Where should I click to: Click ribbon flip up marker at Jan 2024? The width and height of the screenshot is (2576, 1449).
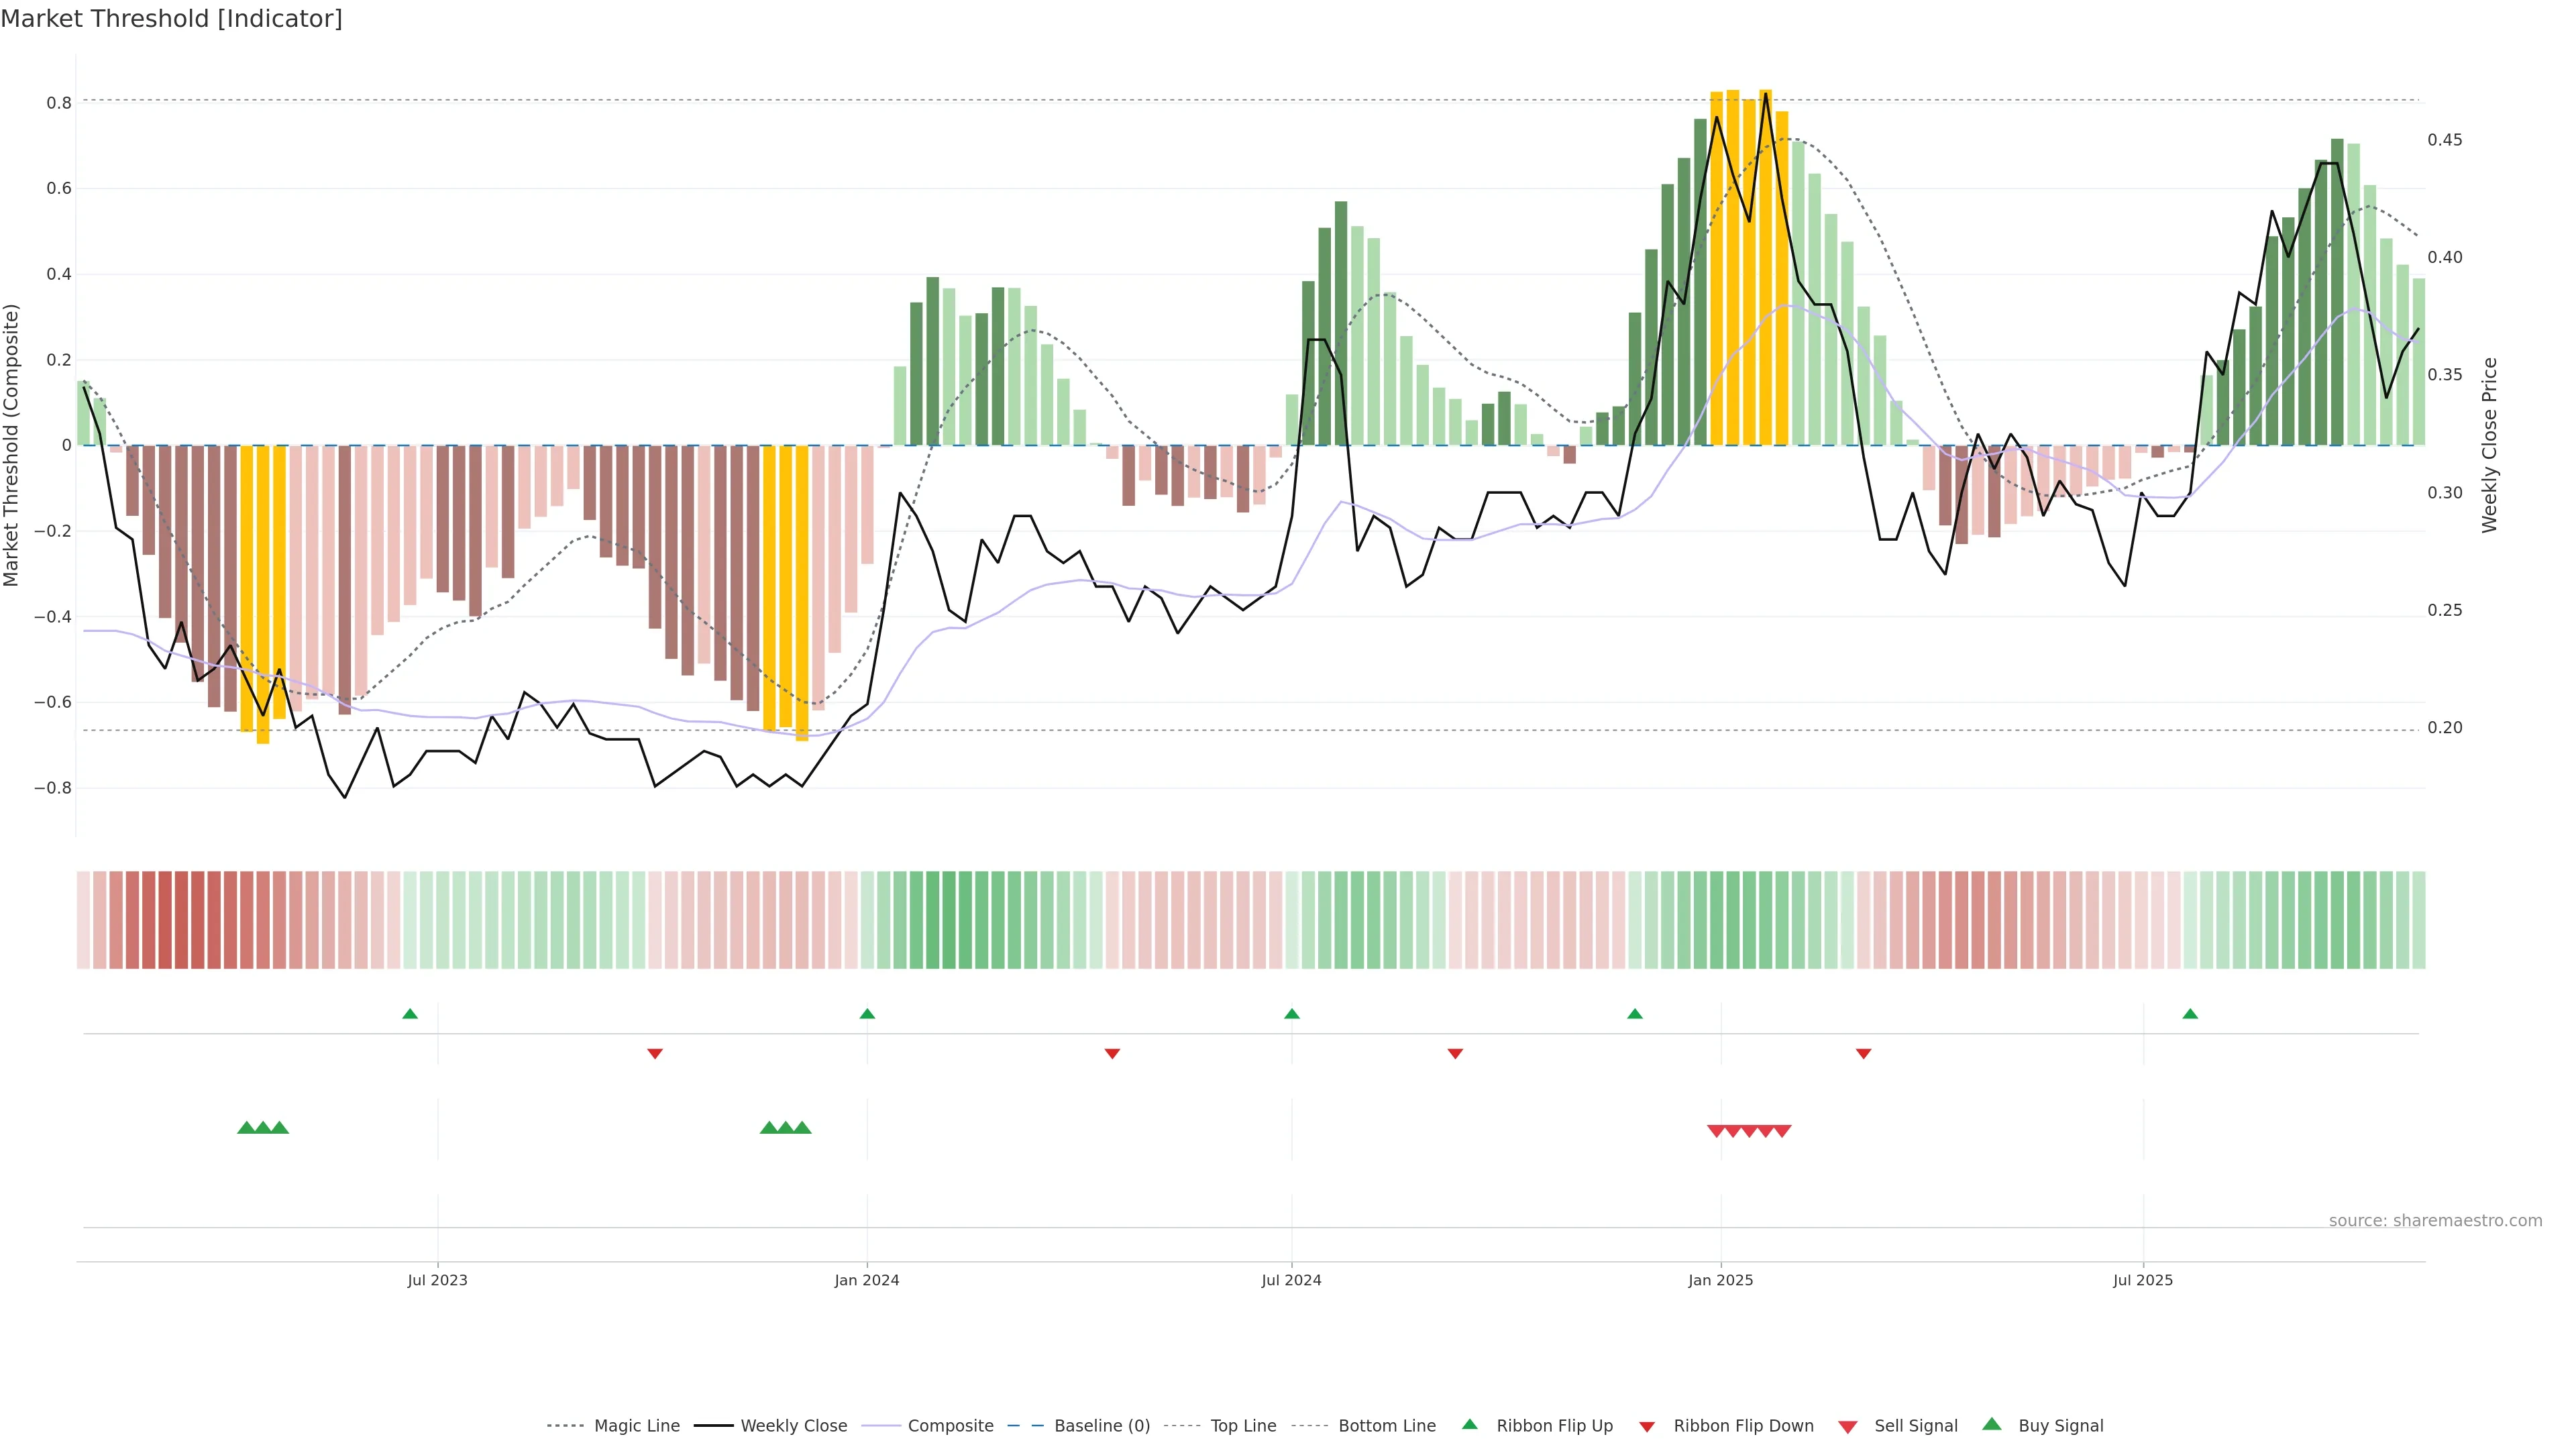pos(867,1014)
